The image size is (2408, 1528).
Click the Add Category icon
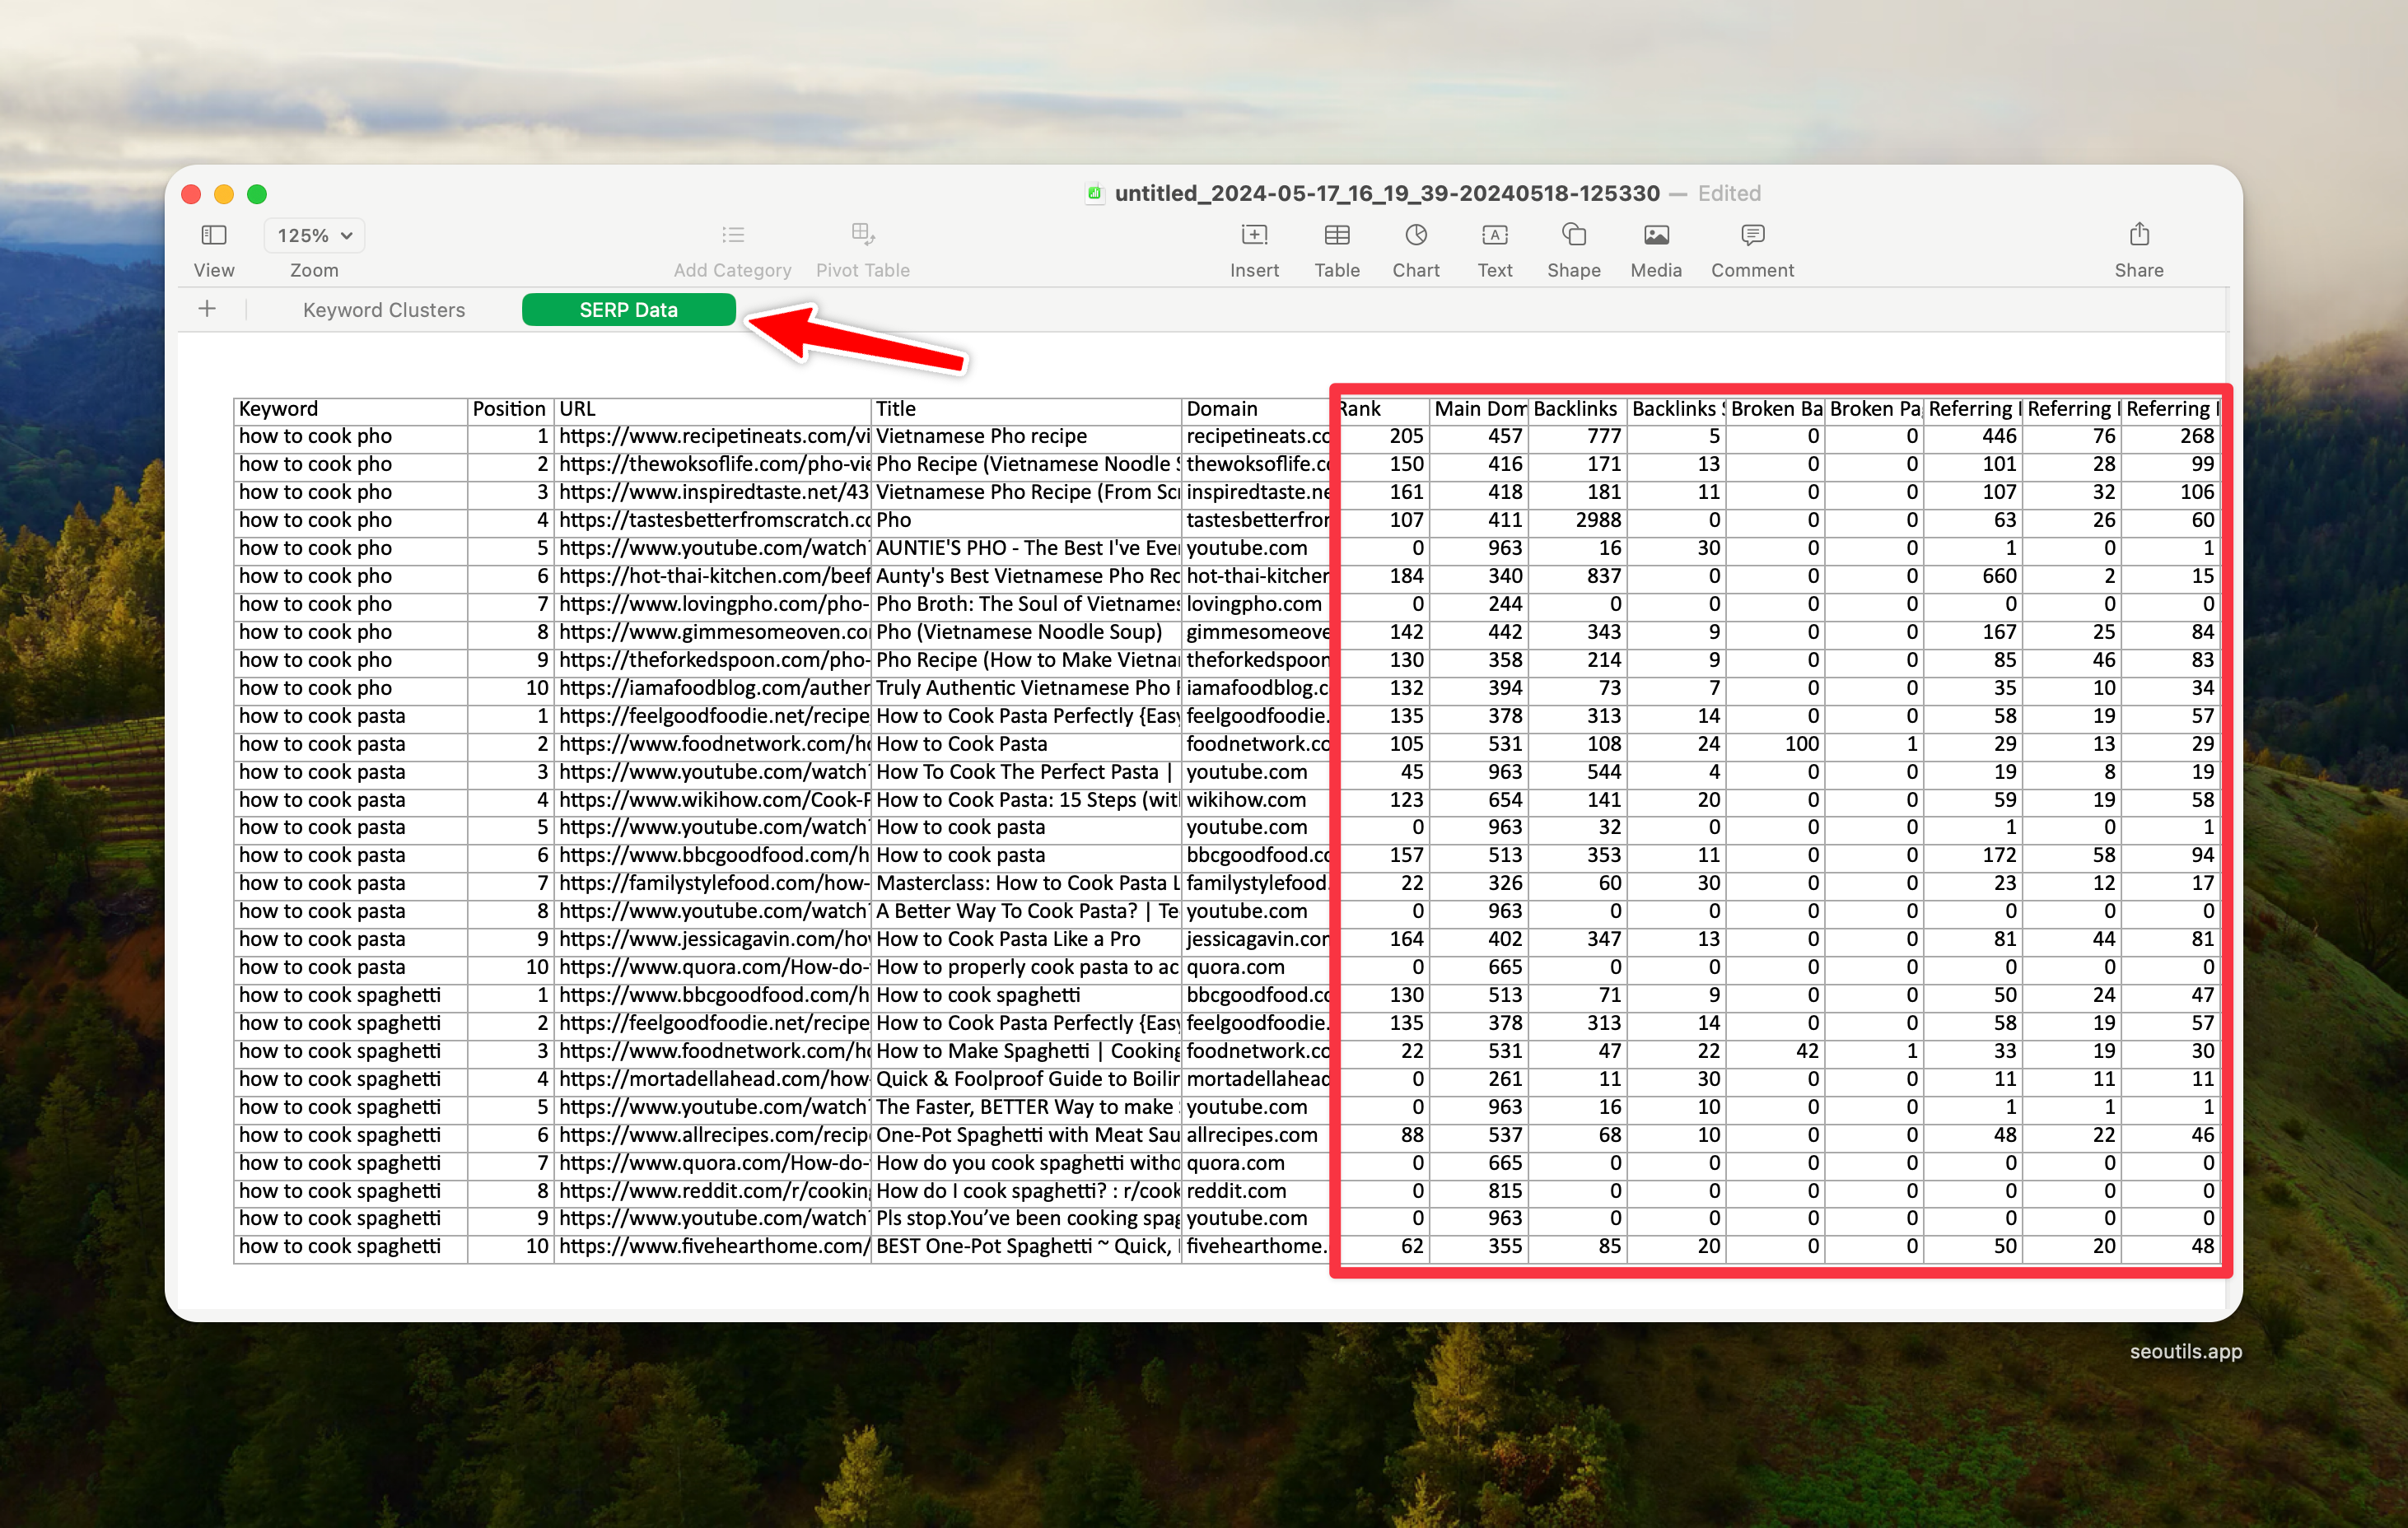[x=732, y=235]
